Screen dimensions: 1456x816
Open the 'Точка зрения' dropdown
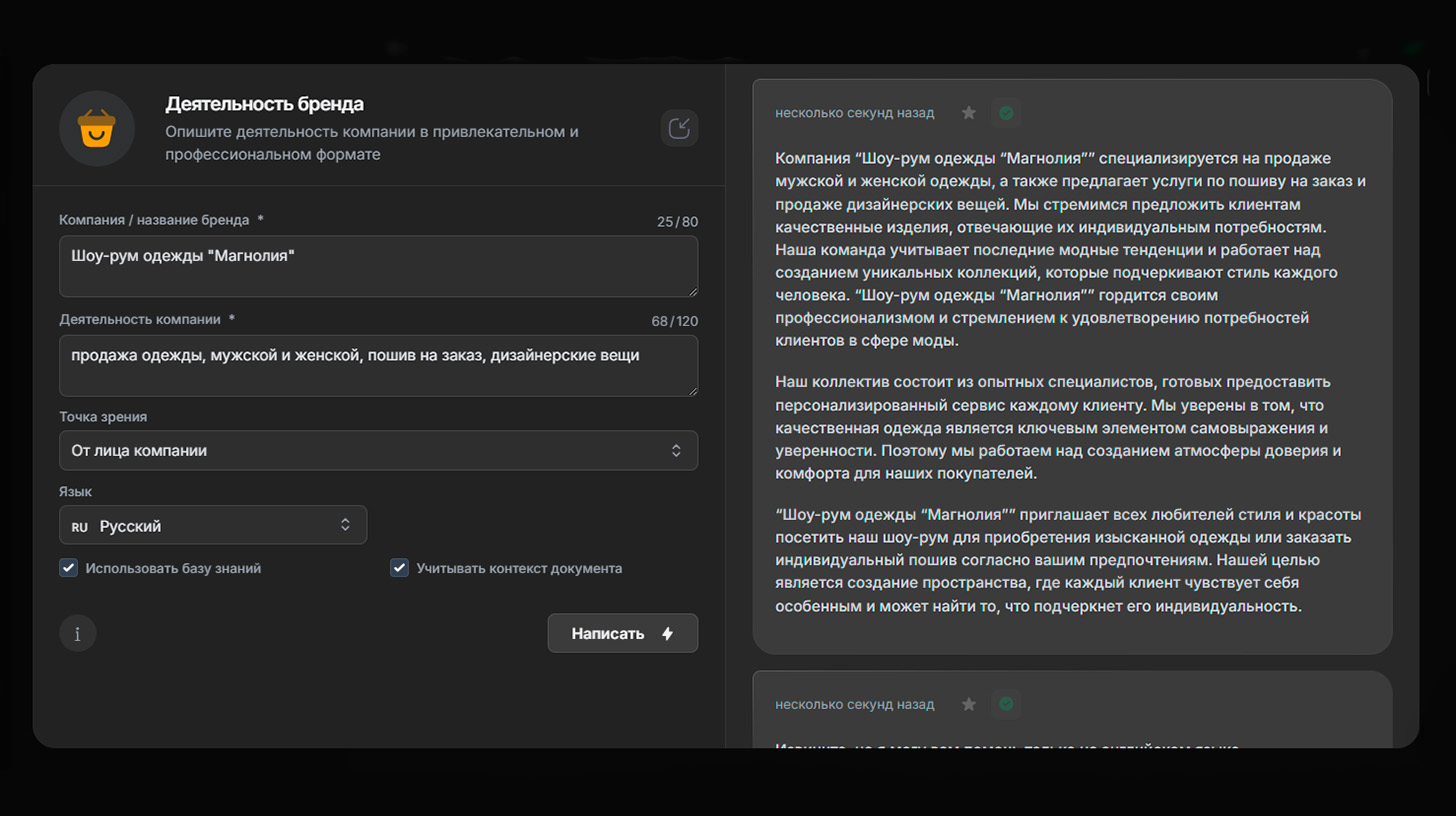[379, 450]
